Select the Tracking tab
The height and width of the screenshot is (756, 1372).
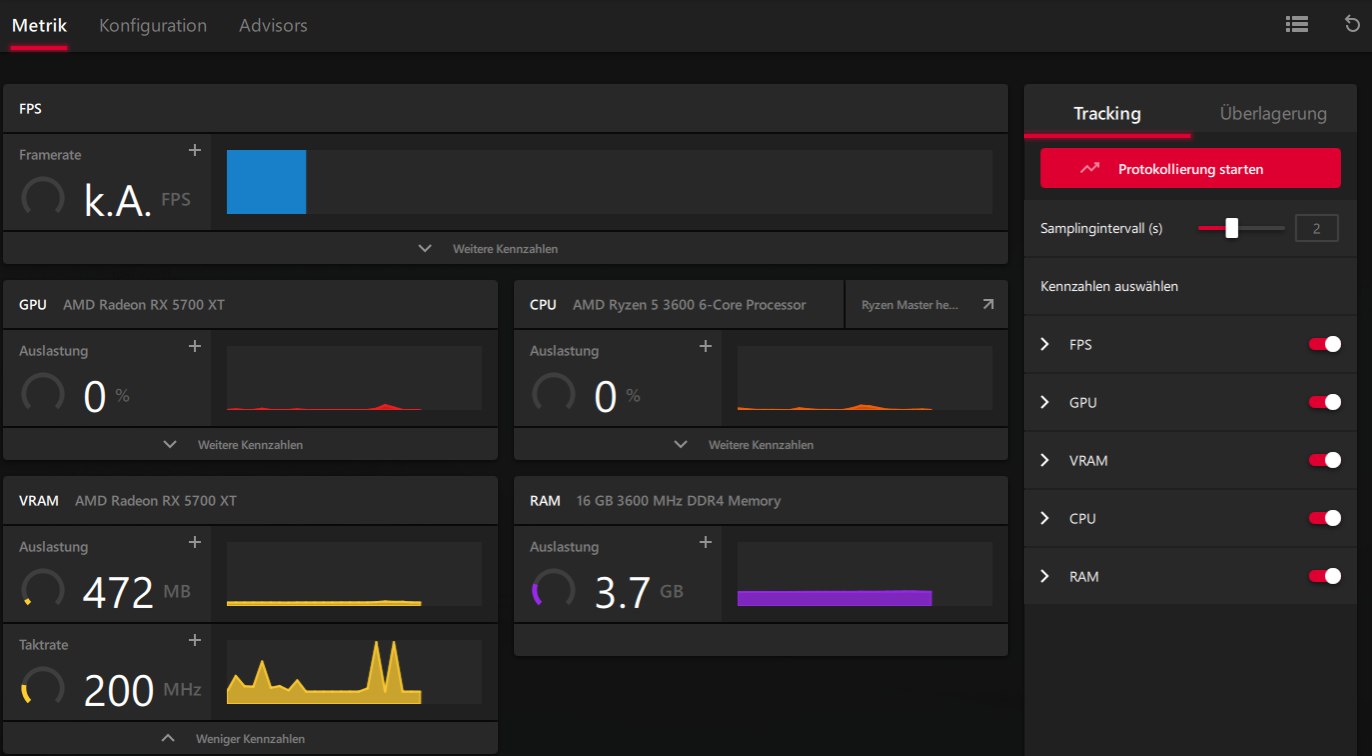1107,113
